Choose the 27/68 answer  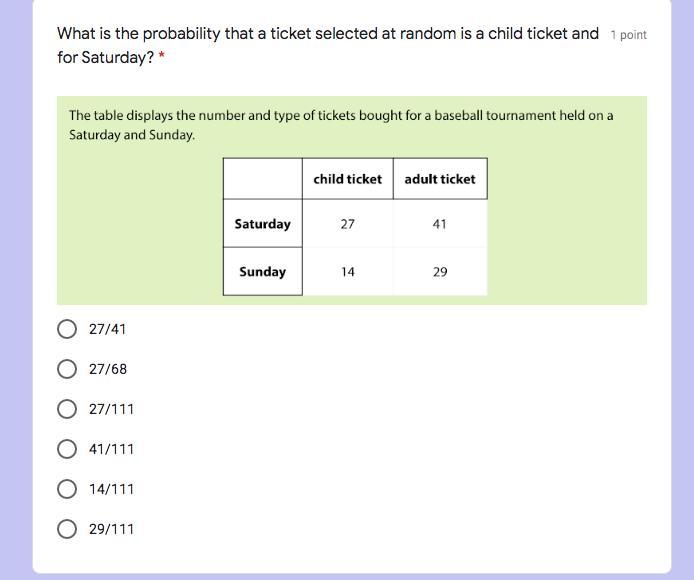pyautogui.click(x=67, y=369)
